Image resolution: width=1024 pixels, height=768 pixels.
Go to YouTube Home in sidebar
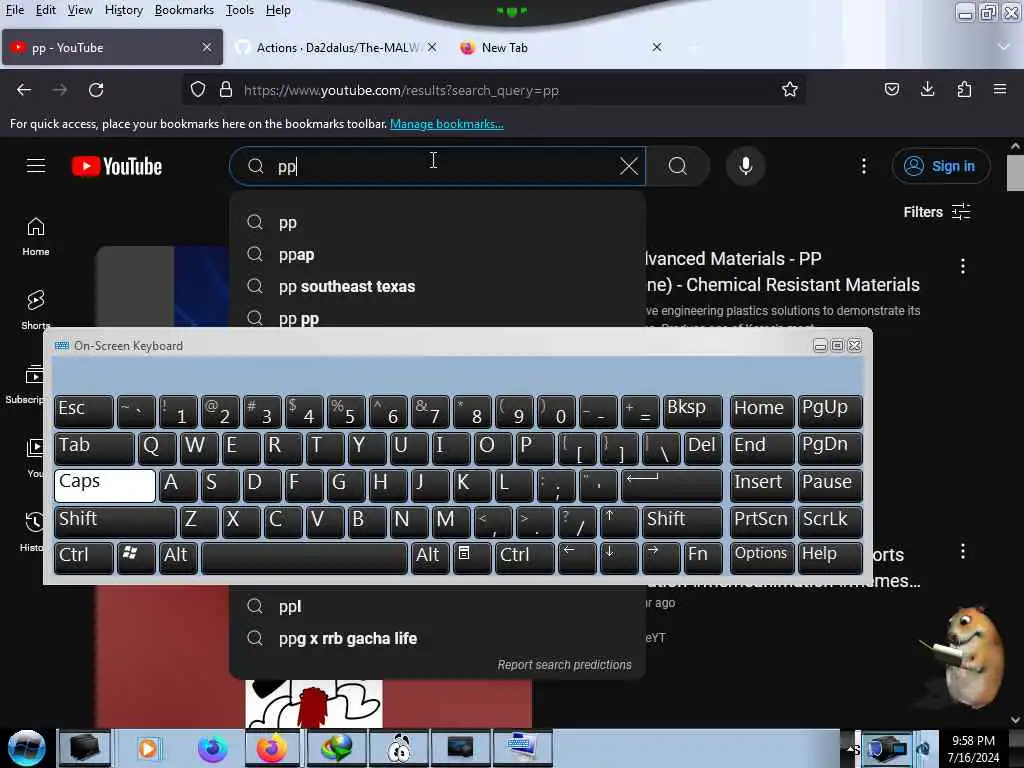tap(36, 236)
